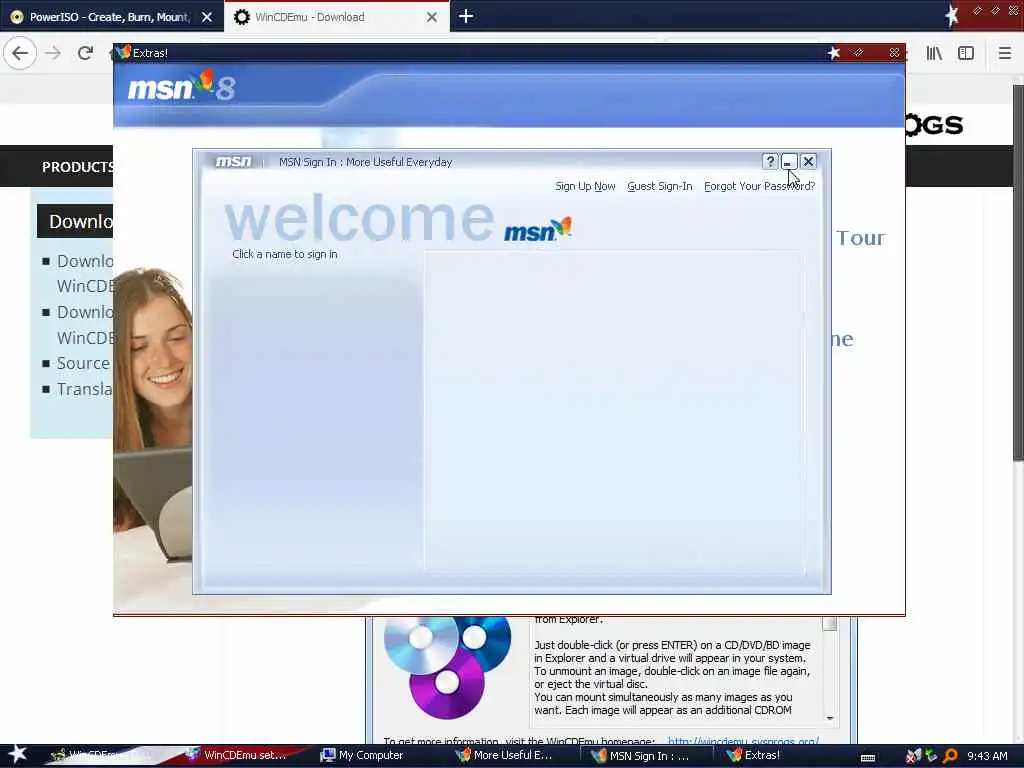Click the MSN logo in the sign-in title bar
The height and width of the screenshot is (768, 1024).
click(x=233, y=161)
